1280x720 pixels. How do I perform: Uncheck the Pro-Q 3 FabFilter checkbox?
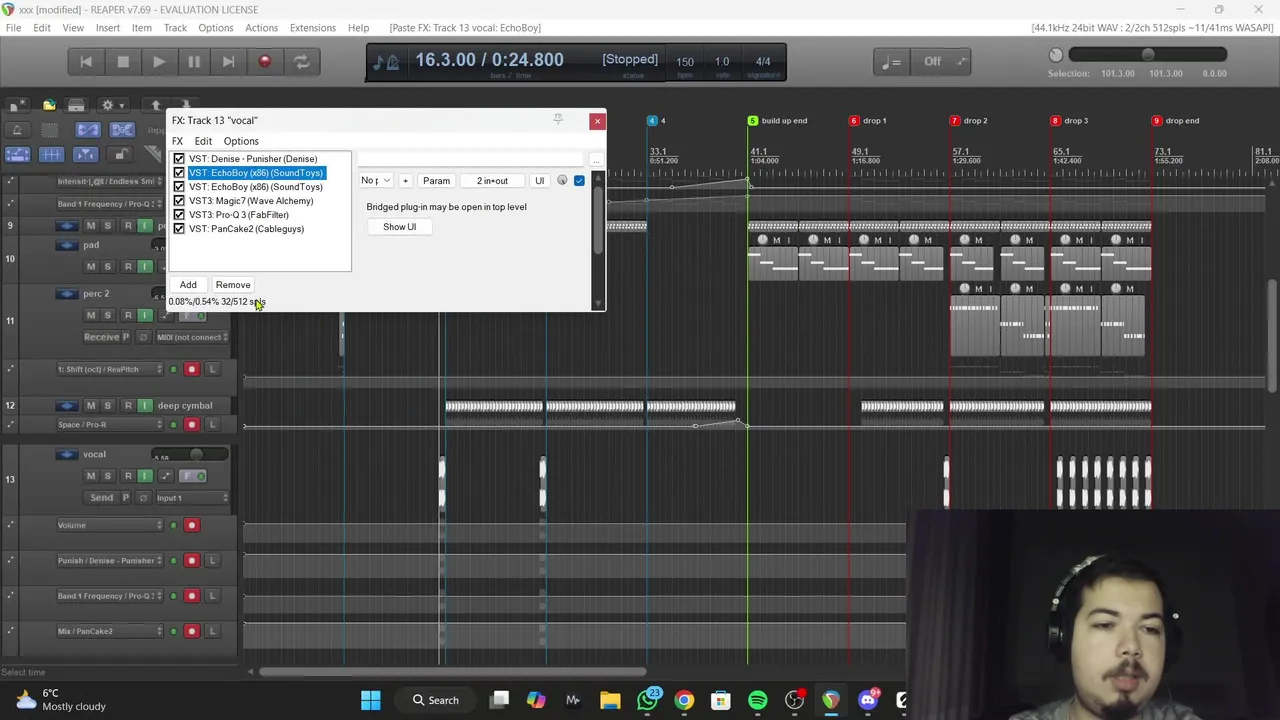click(x=179, y=215)
